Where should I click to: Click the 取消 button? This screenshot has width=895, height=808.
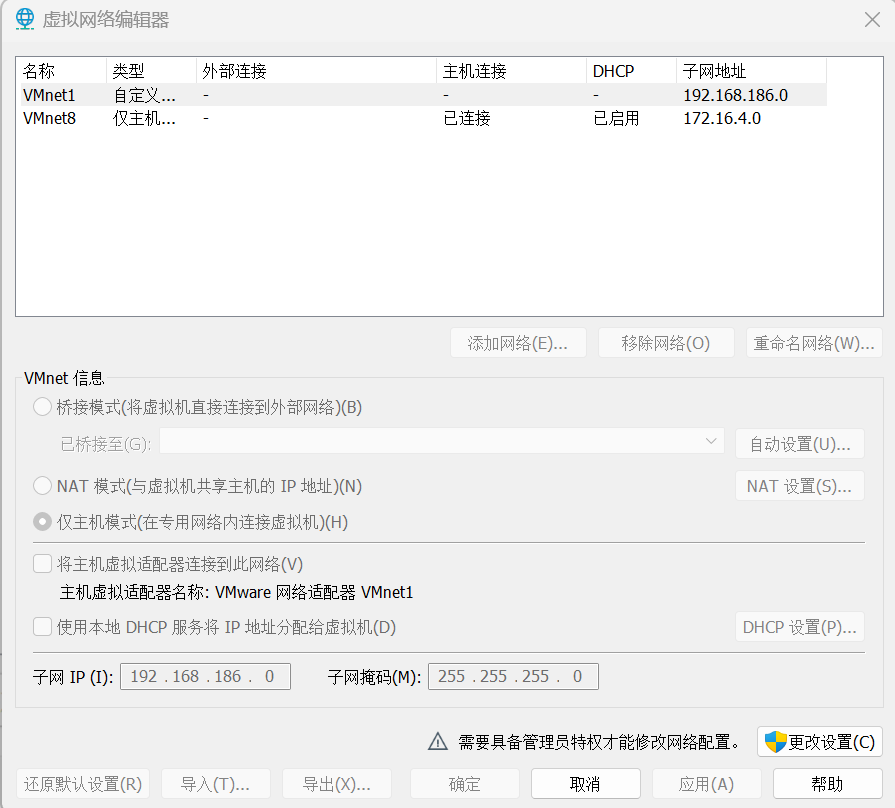(586, 784)
